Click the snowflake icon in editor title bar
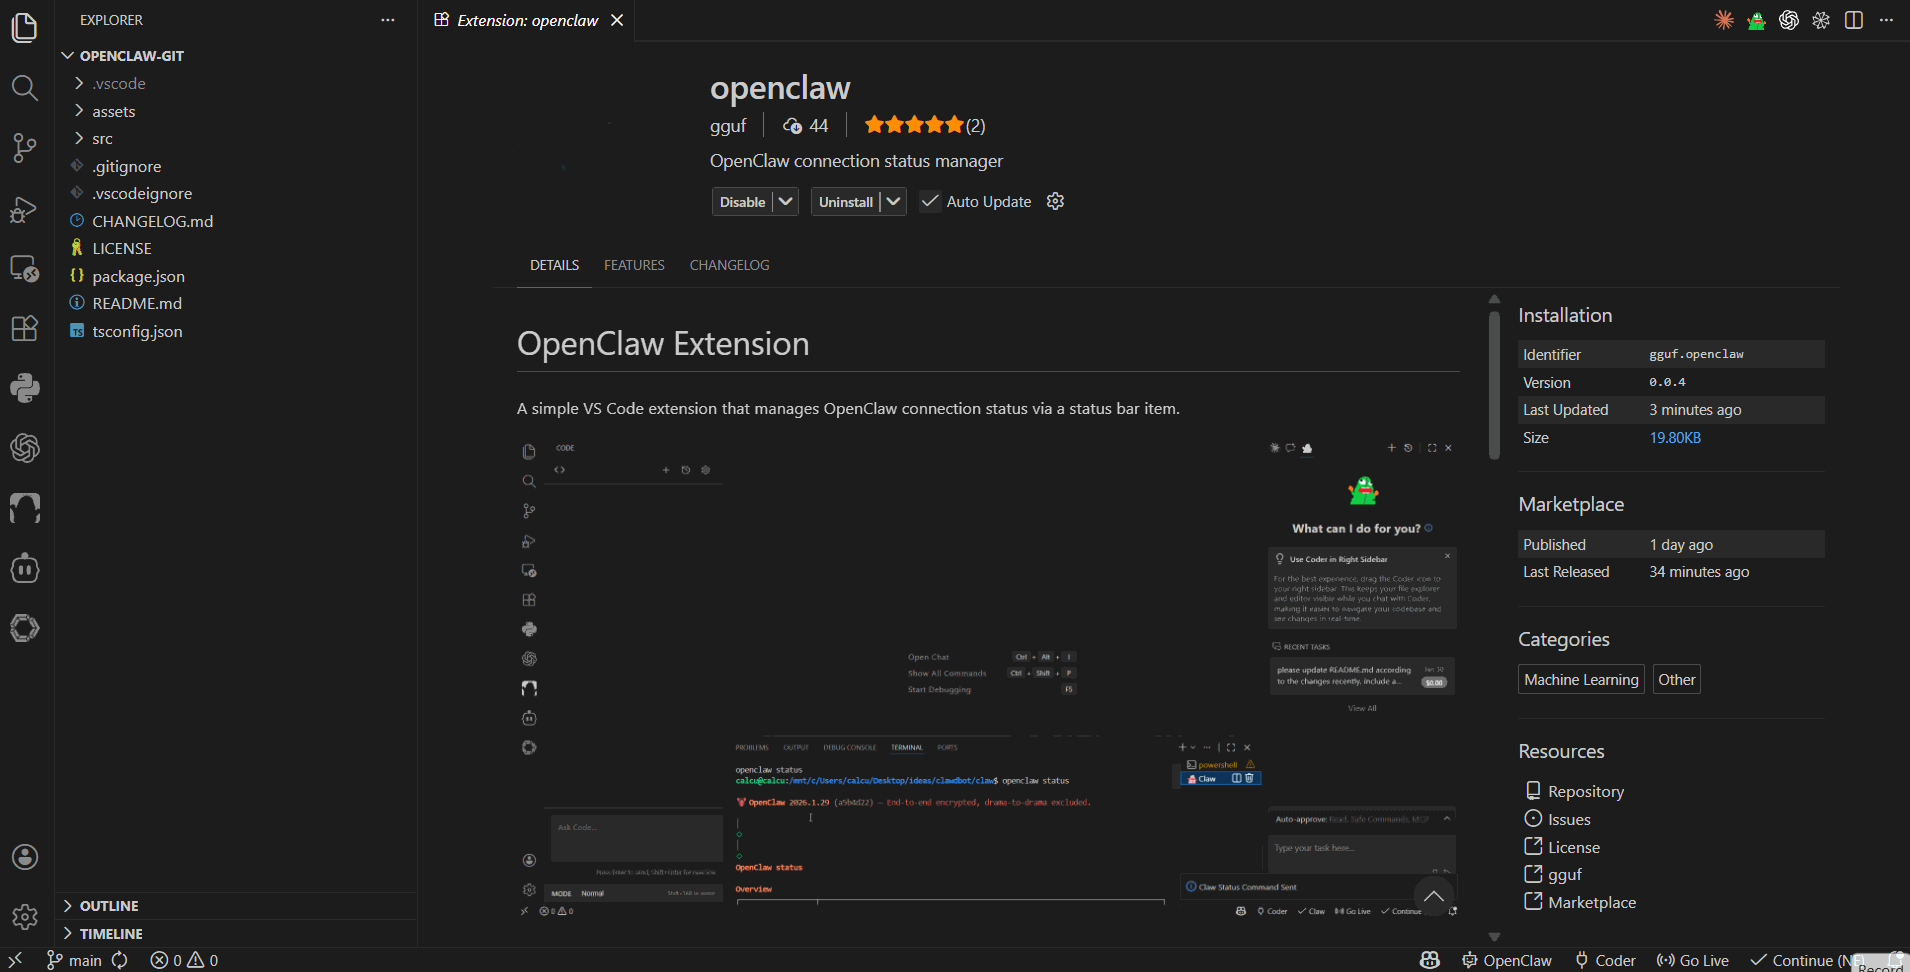This screenshot has height=972, width=1910. click(1821, 20)
